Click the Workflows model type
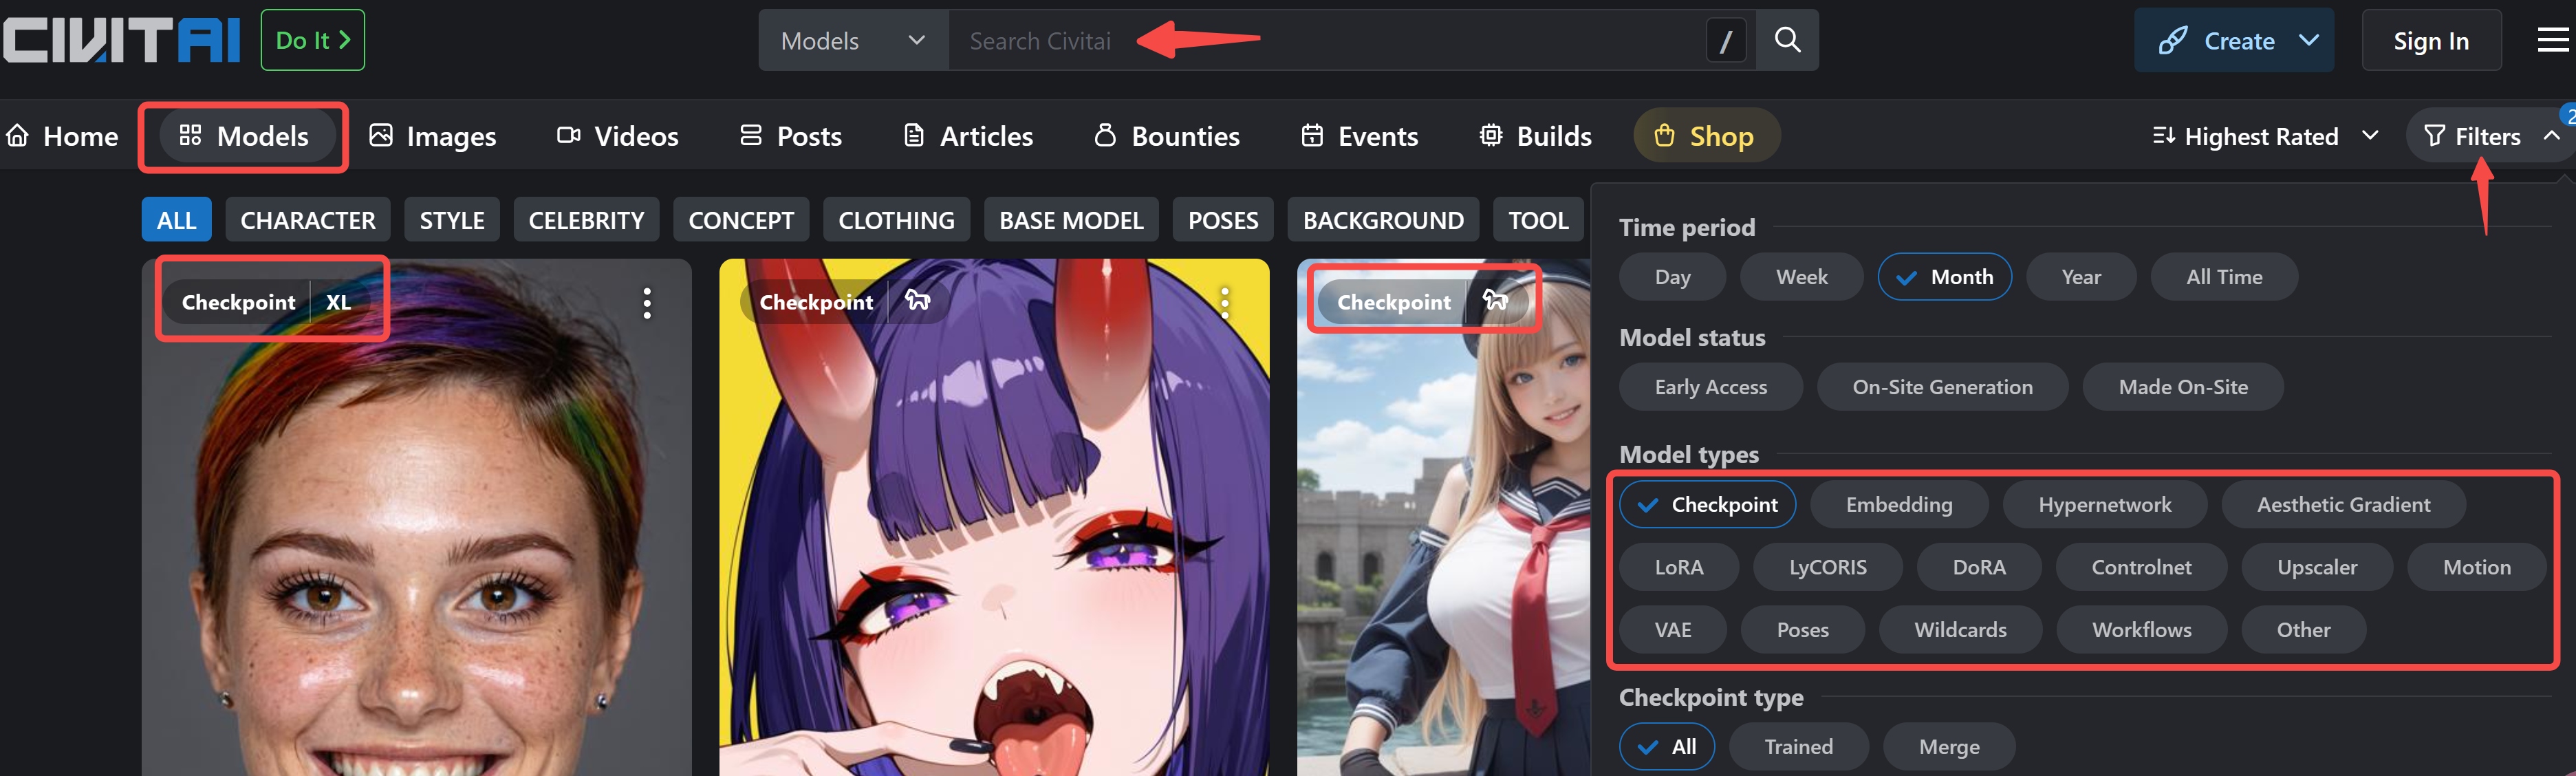This screenshot has width=2576, height=776. point(2141,628)
